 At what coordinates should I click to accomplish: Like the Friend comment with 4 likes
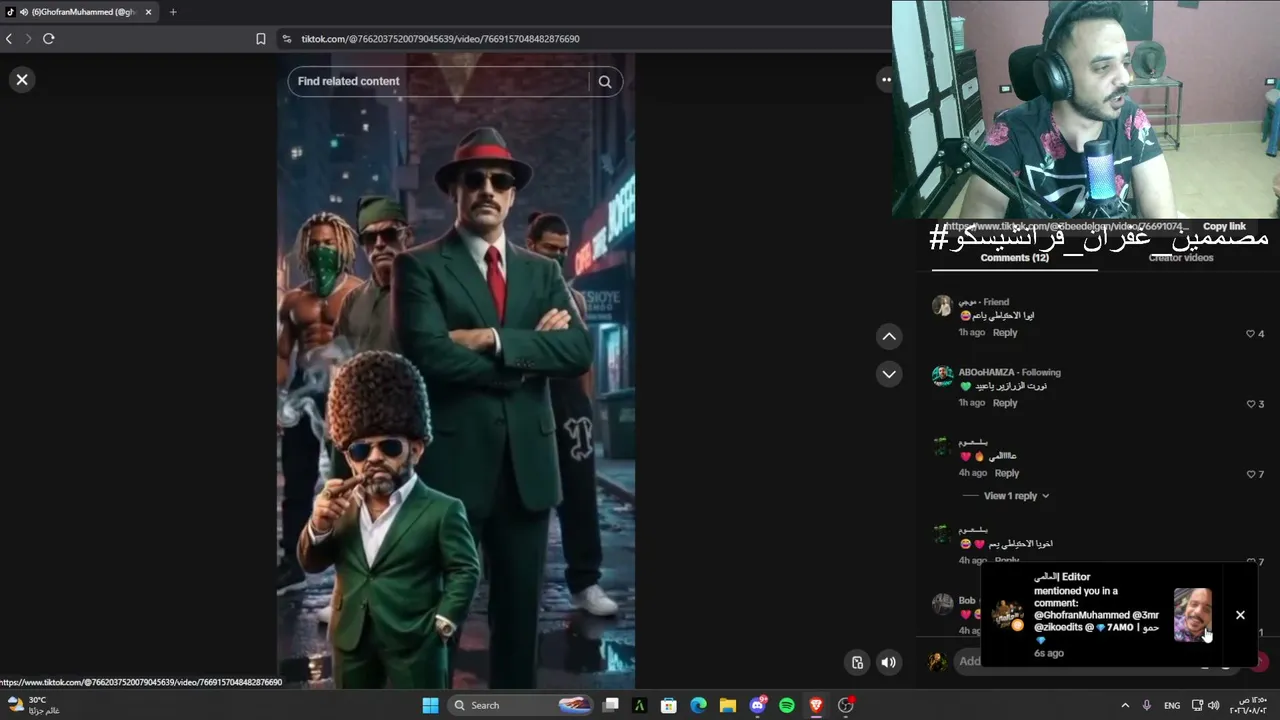pos(1250,334)
